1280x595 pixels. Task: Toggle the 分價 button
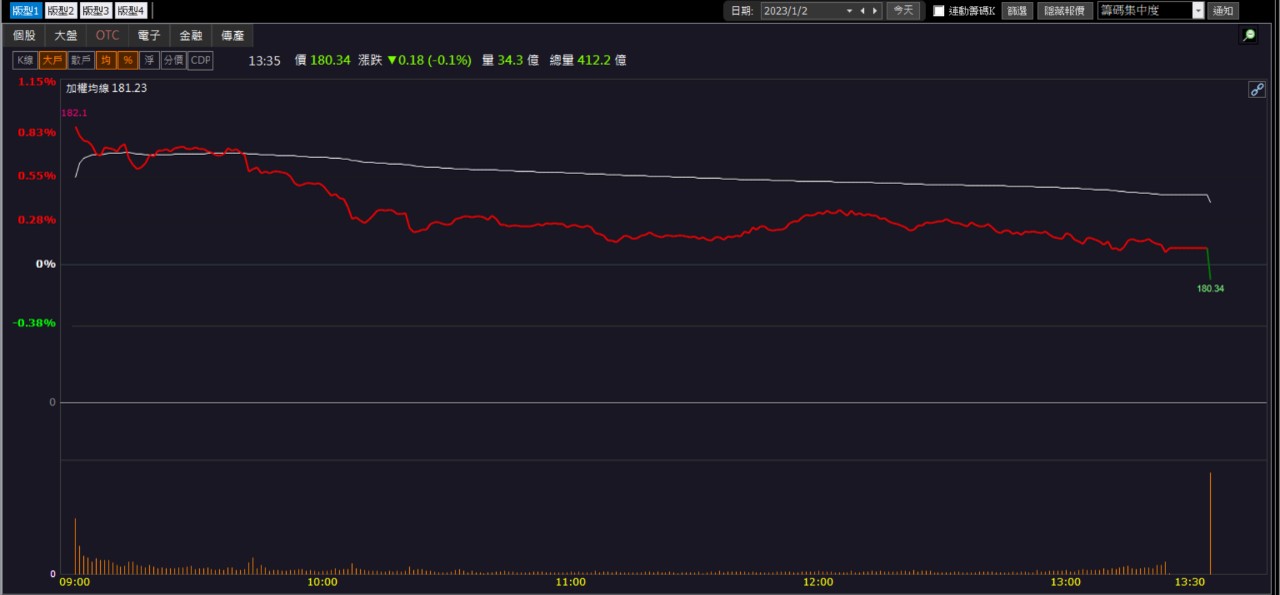(173, 60)
